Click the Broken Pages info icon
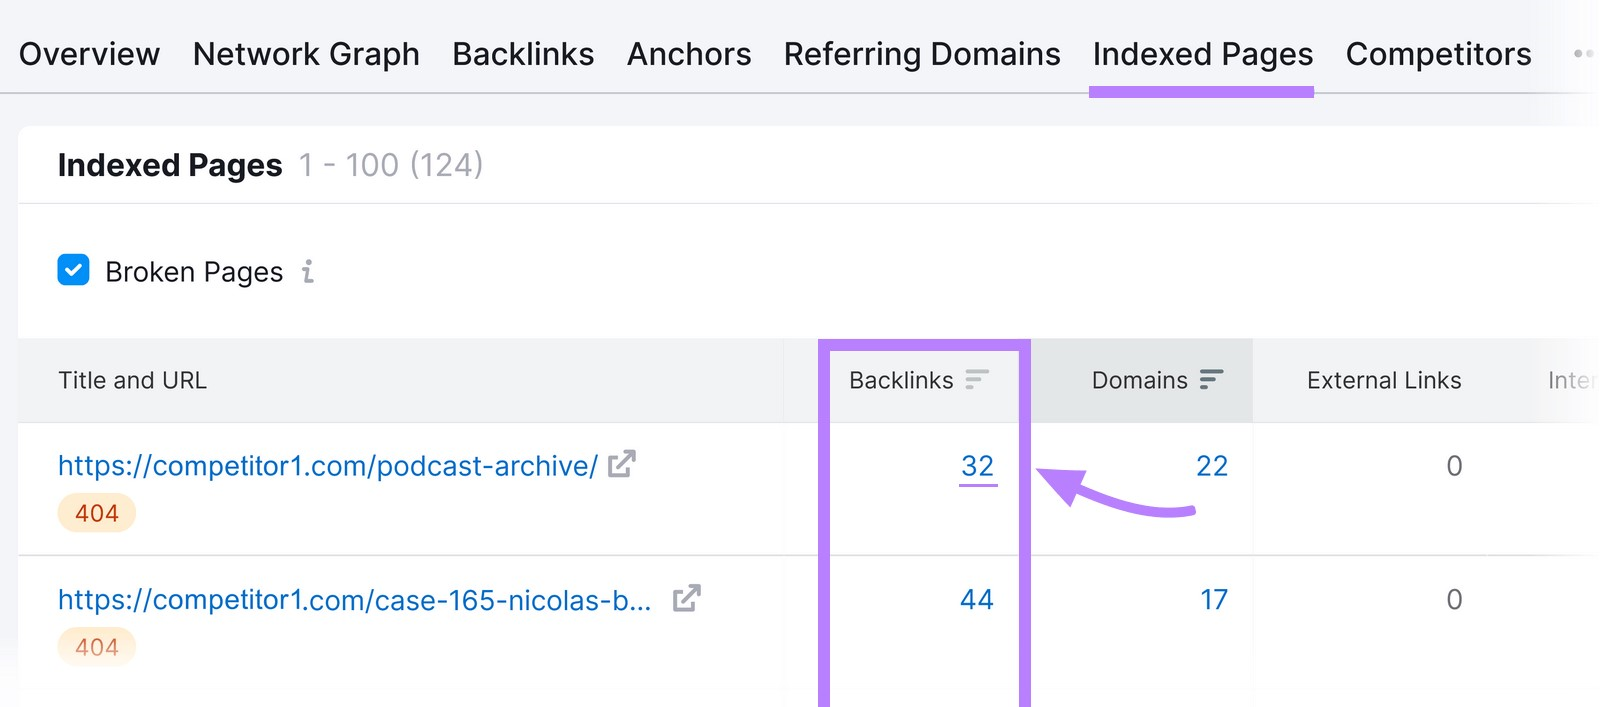Viewport: 1600px width, 707px height. (x=308, y=271)
